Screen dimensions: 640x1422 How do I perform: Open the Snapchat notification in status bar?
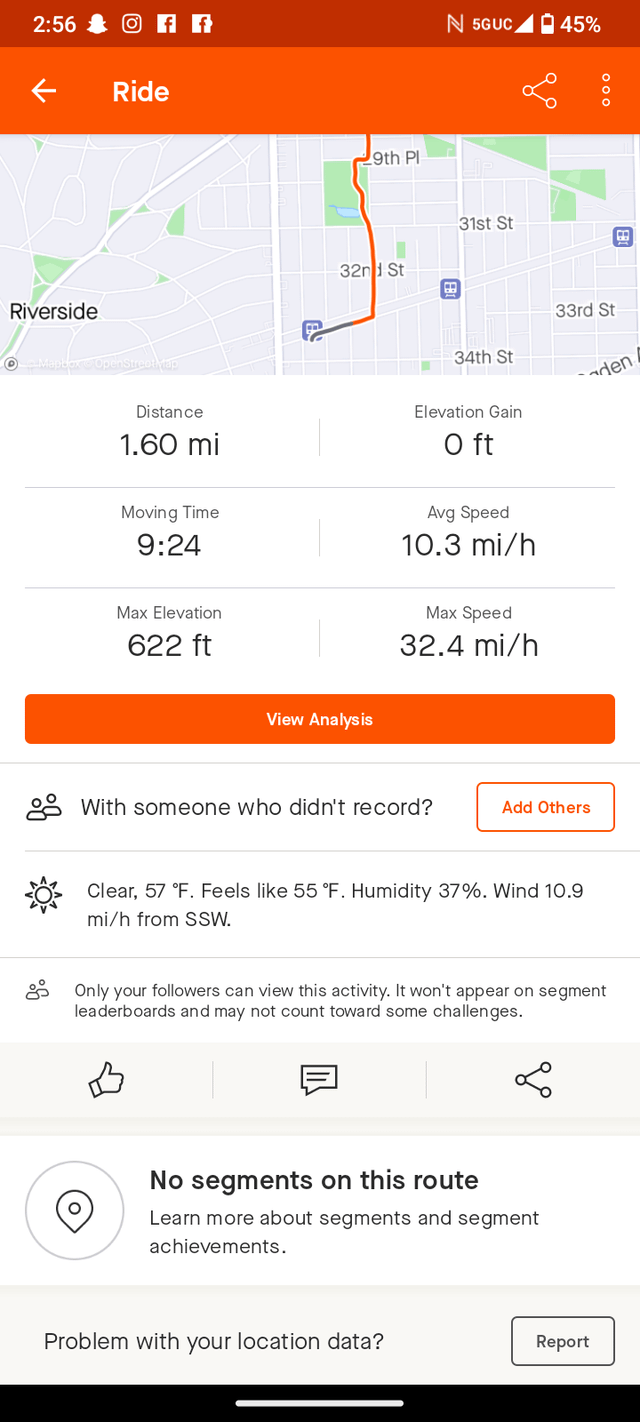click(x=97, y=24)
